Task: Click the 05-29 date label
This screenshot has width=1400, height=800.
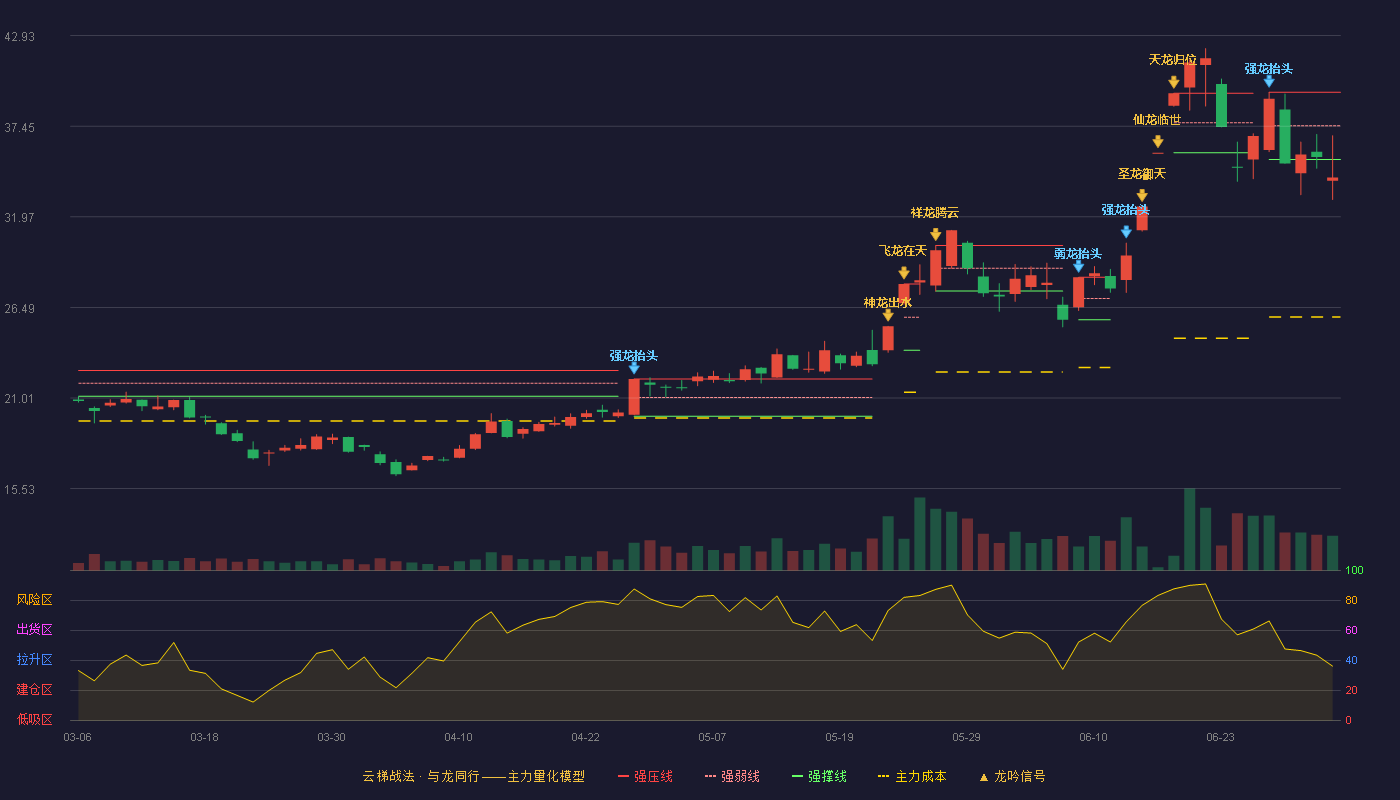Action: tap(966, 737)
